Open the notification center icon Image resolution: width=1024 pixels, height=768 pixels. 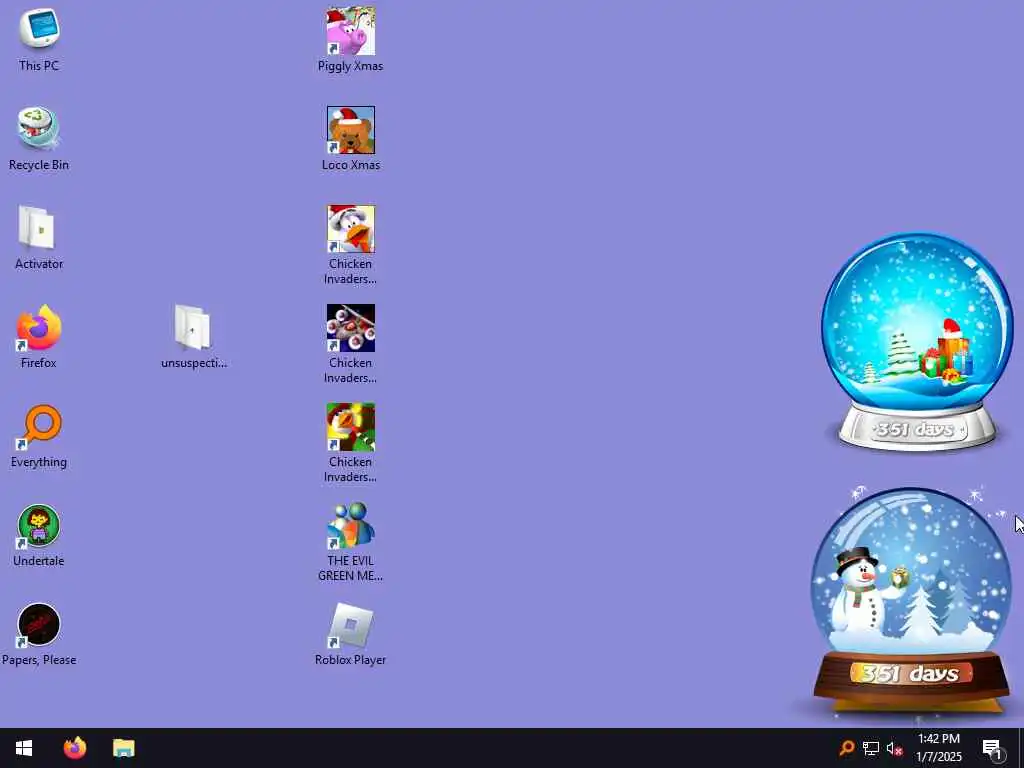coord(992,748)
